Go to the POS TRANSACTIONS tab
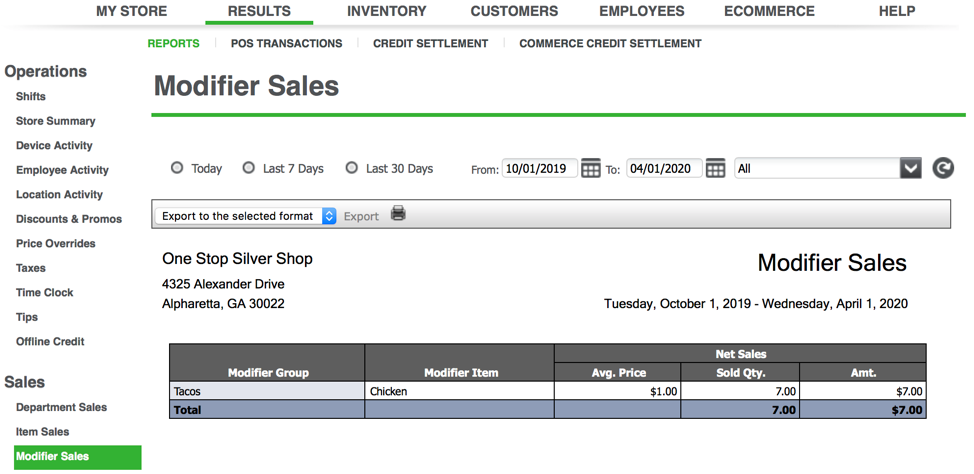The image size is (974, 474). click(286, 43)
